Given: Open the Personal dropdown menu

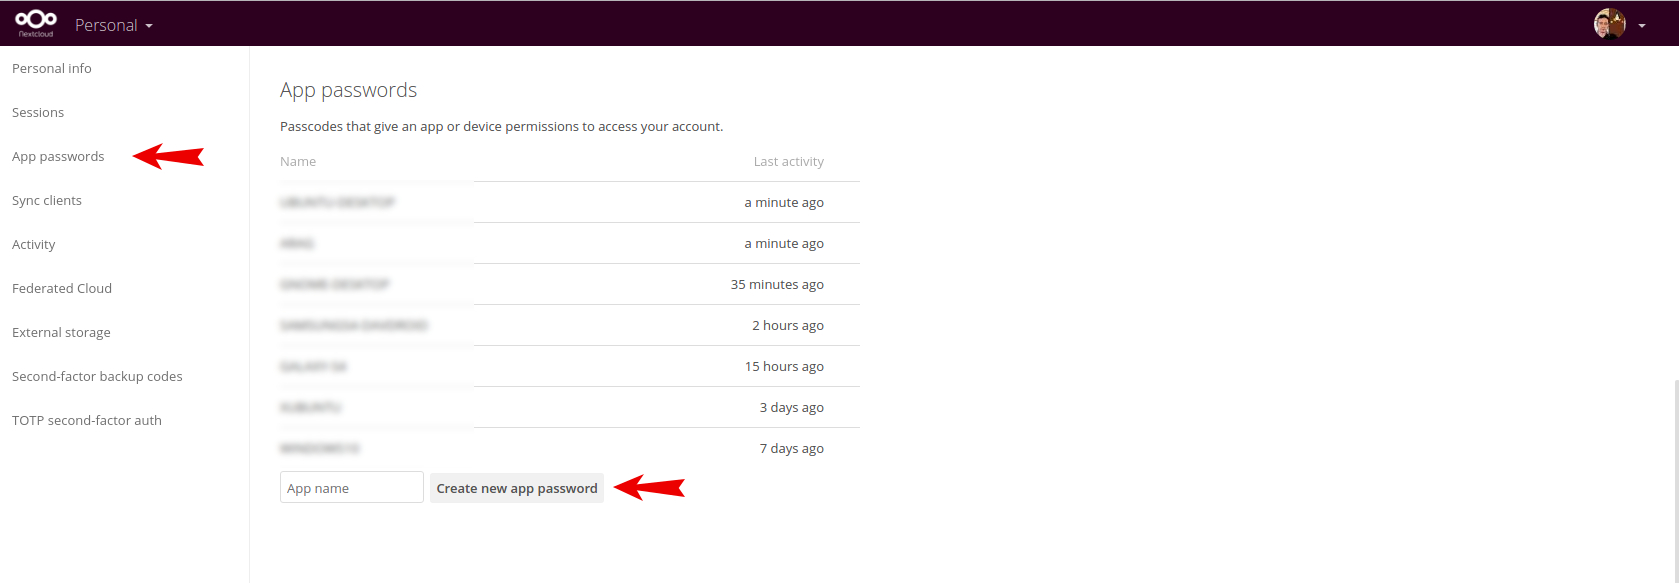Looking at the screenshot, I should (x=113, y=25).
